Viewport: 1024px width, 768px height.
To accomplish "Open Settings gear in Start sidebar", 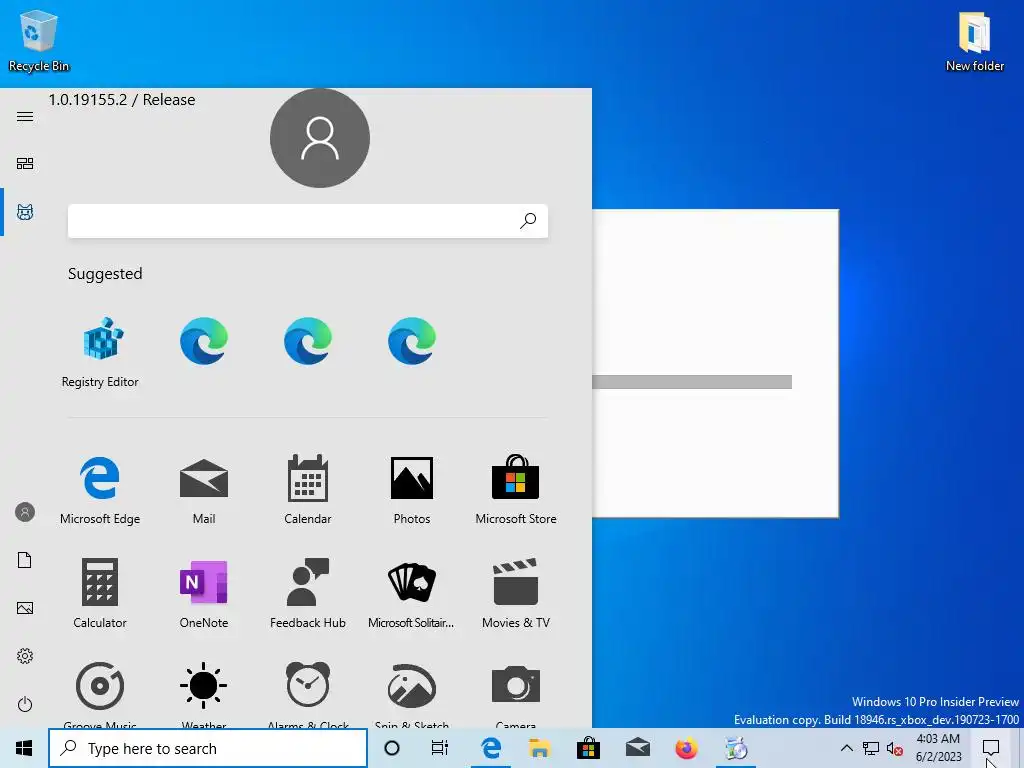I will coord(25,656).
